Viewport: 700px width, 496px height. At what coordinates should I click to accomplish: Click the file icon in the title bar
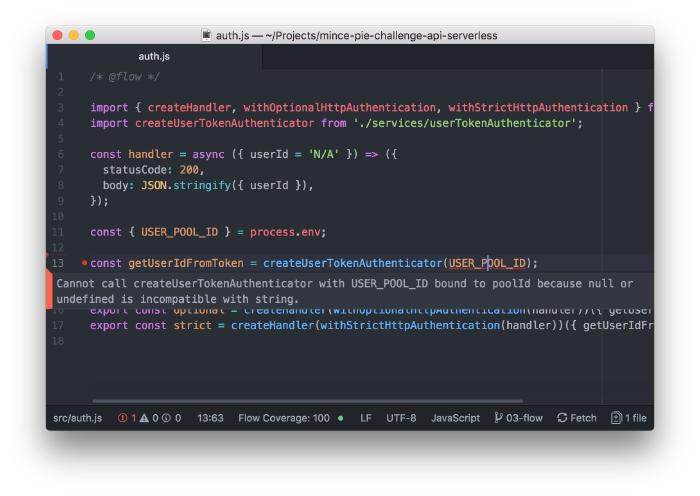click(x=206, y=35)
